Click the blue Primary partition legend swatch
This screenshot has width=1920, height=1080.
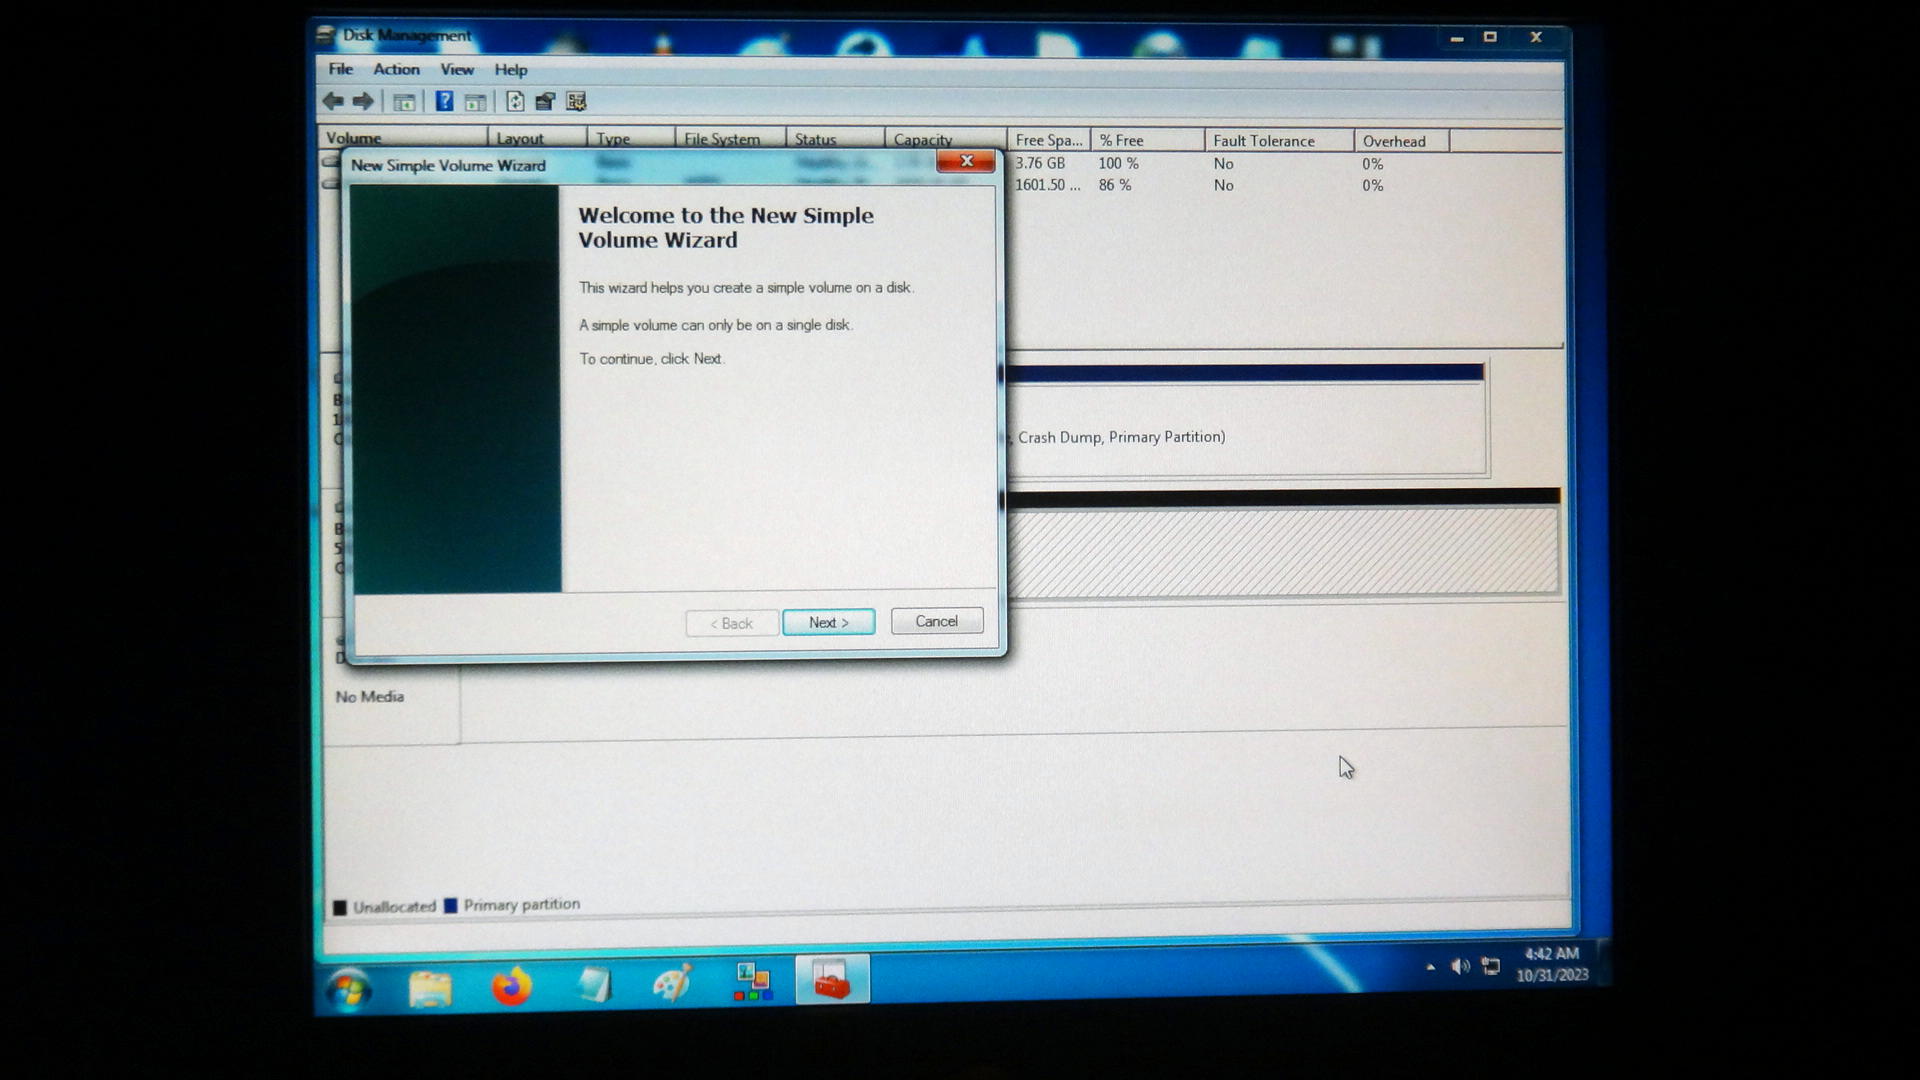451,905
